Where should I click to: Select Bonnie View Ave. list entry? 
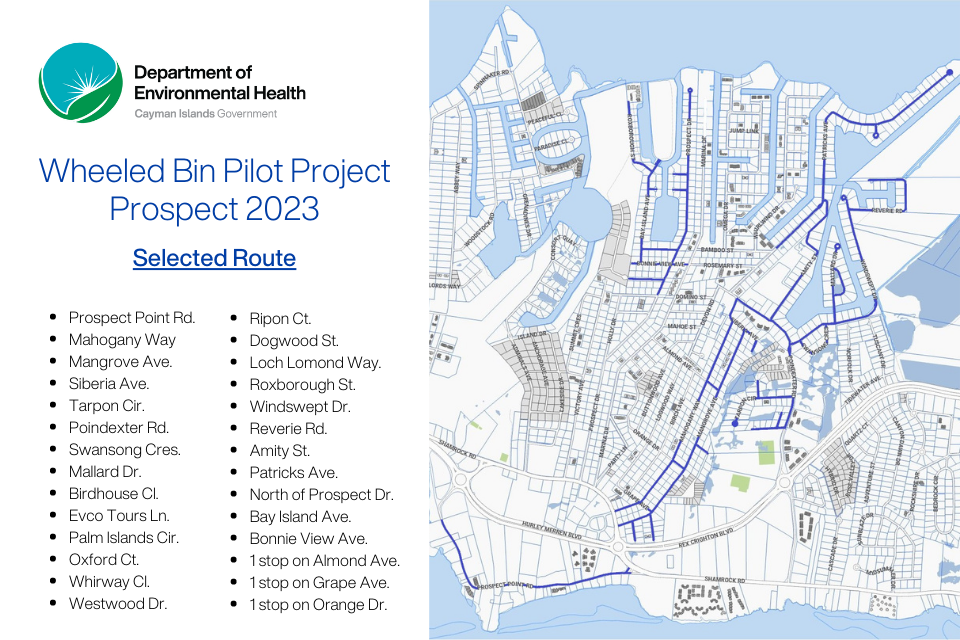click(x=309, y=538)
